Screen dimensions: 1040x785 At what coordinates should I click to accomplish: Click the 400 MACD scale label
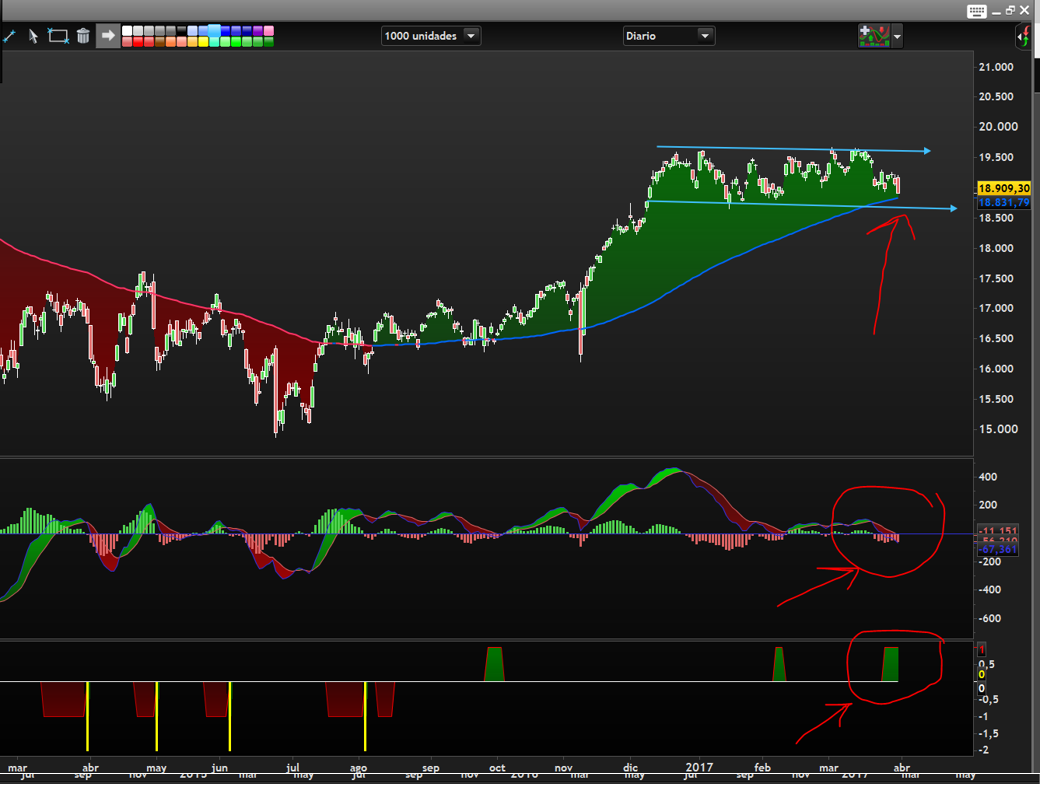pyautogui.click(x=988, y=477)
